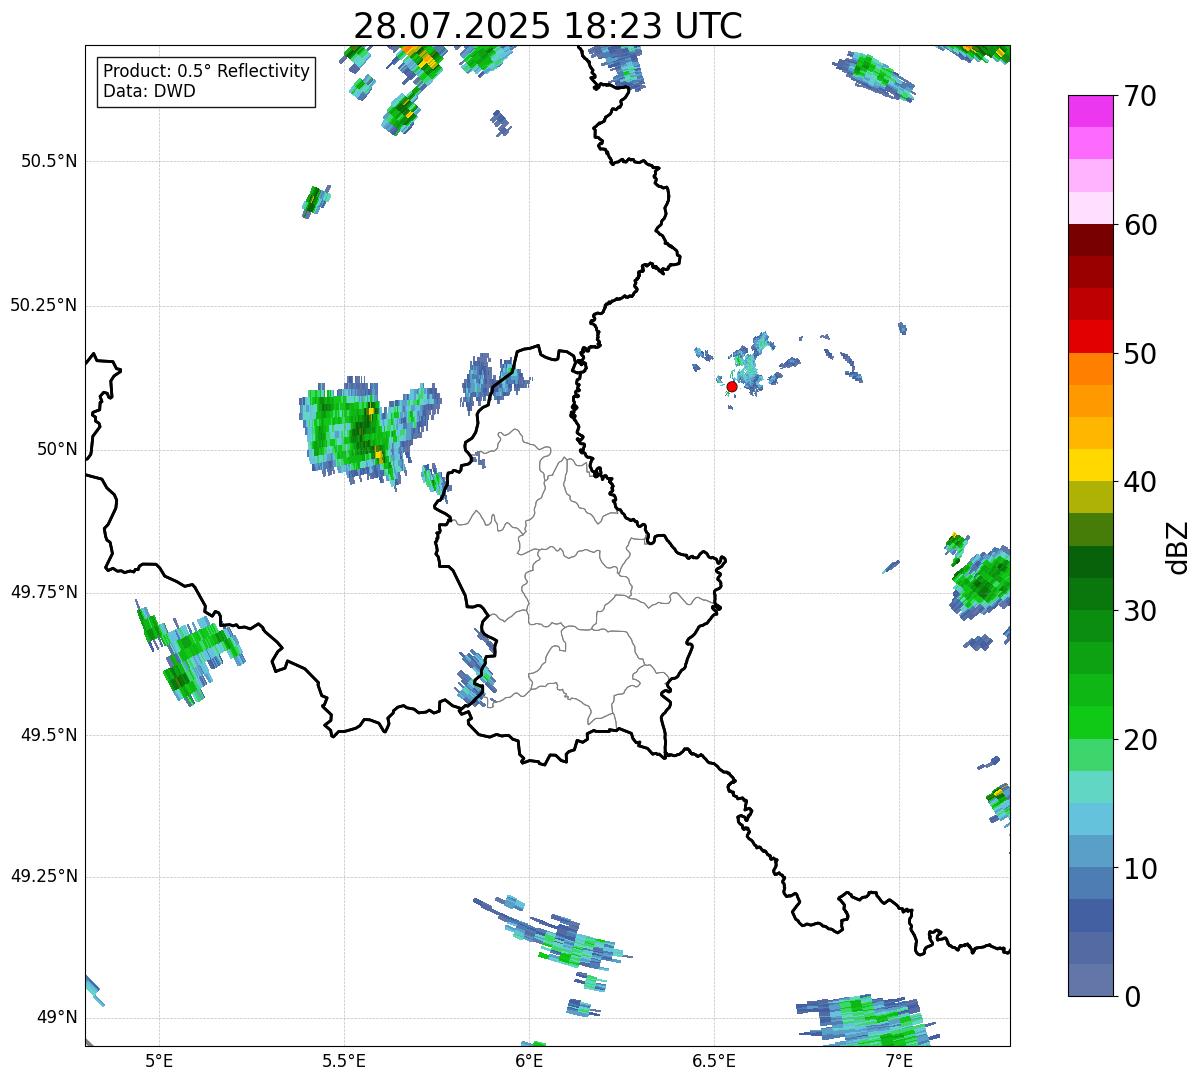Screen dimensions: 1202x1081
Task: Click the 5.5°E longitude label
Action: click(x=344, y=1061)
